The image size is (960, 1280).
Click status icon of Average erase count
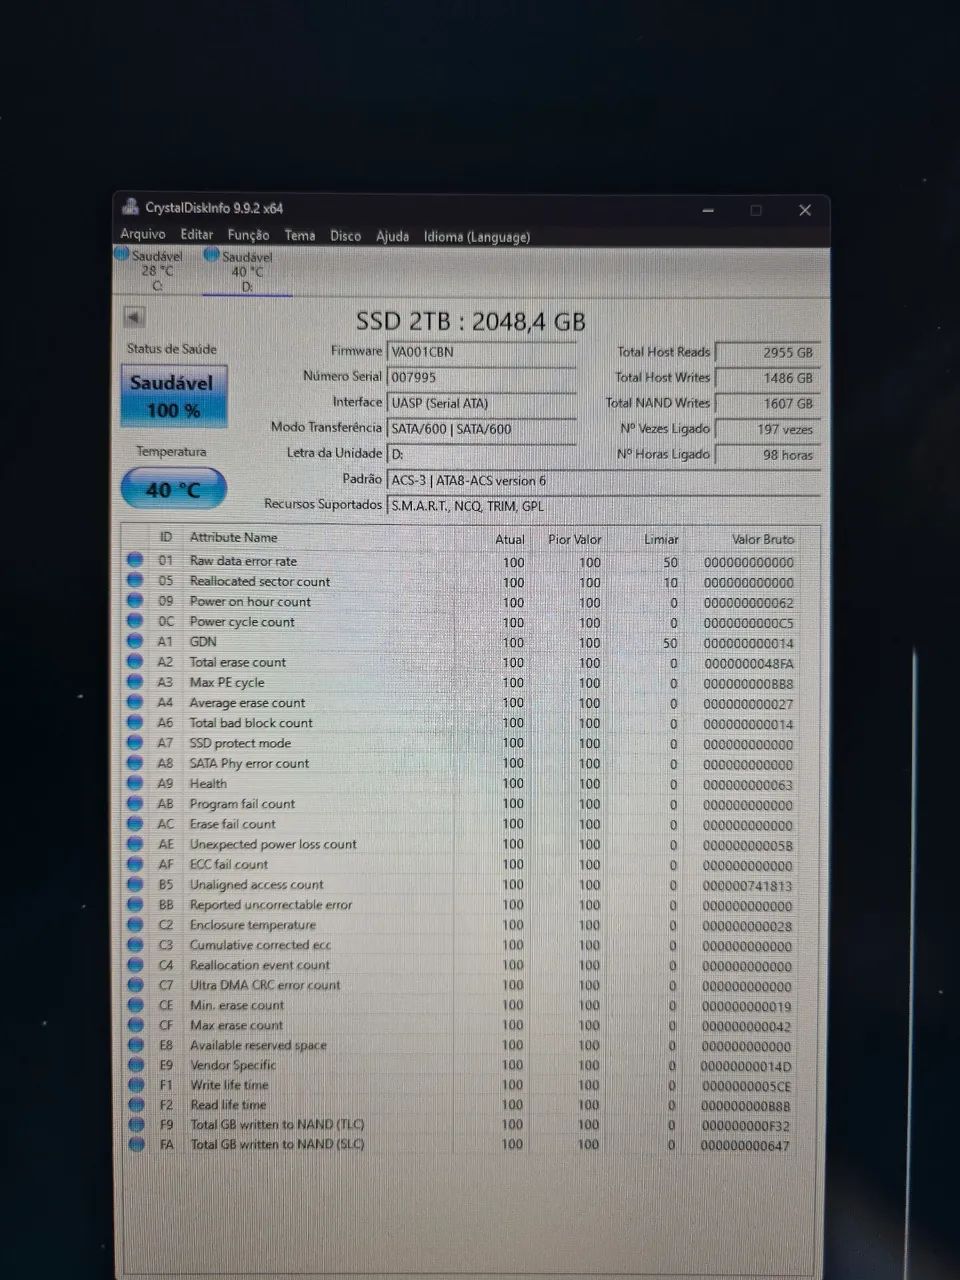[x=135, y=702]
